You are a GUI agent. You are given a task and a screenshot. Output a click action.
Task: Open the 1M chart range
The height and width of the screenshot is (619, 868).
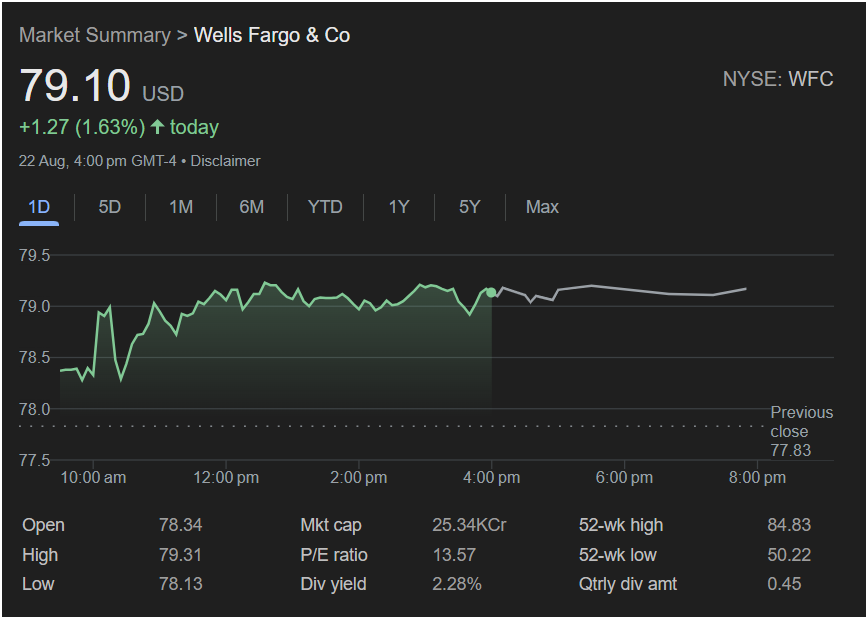point(181,207)
